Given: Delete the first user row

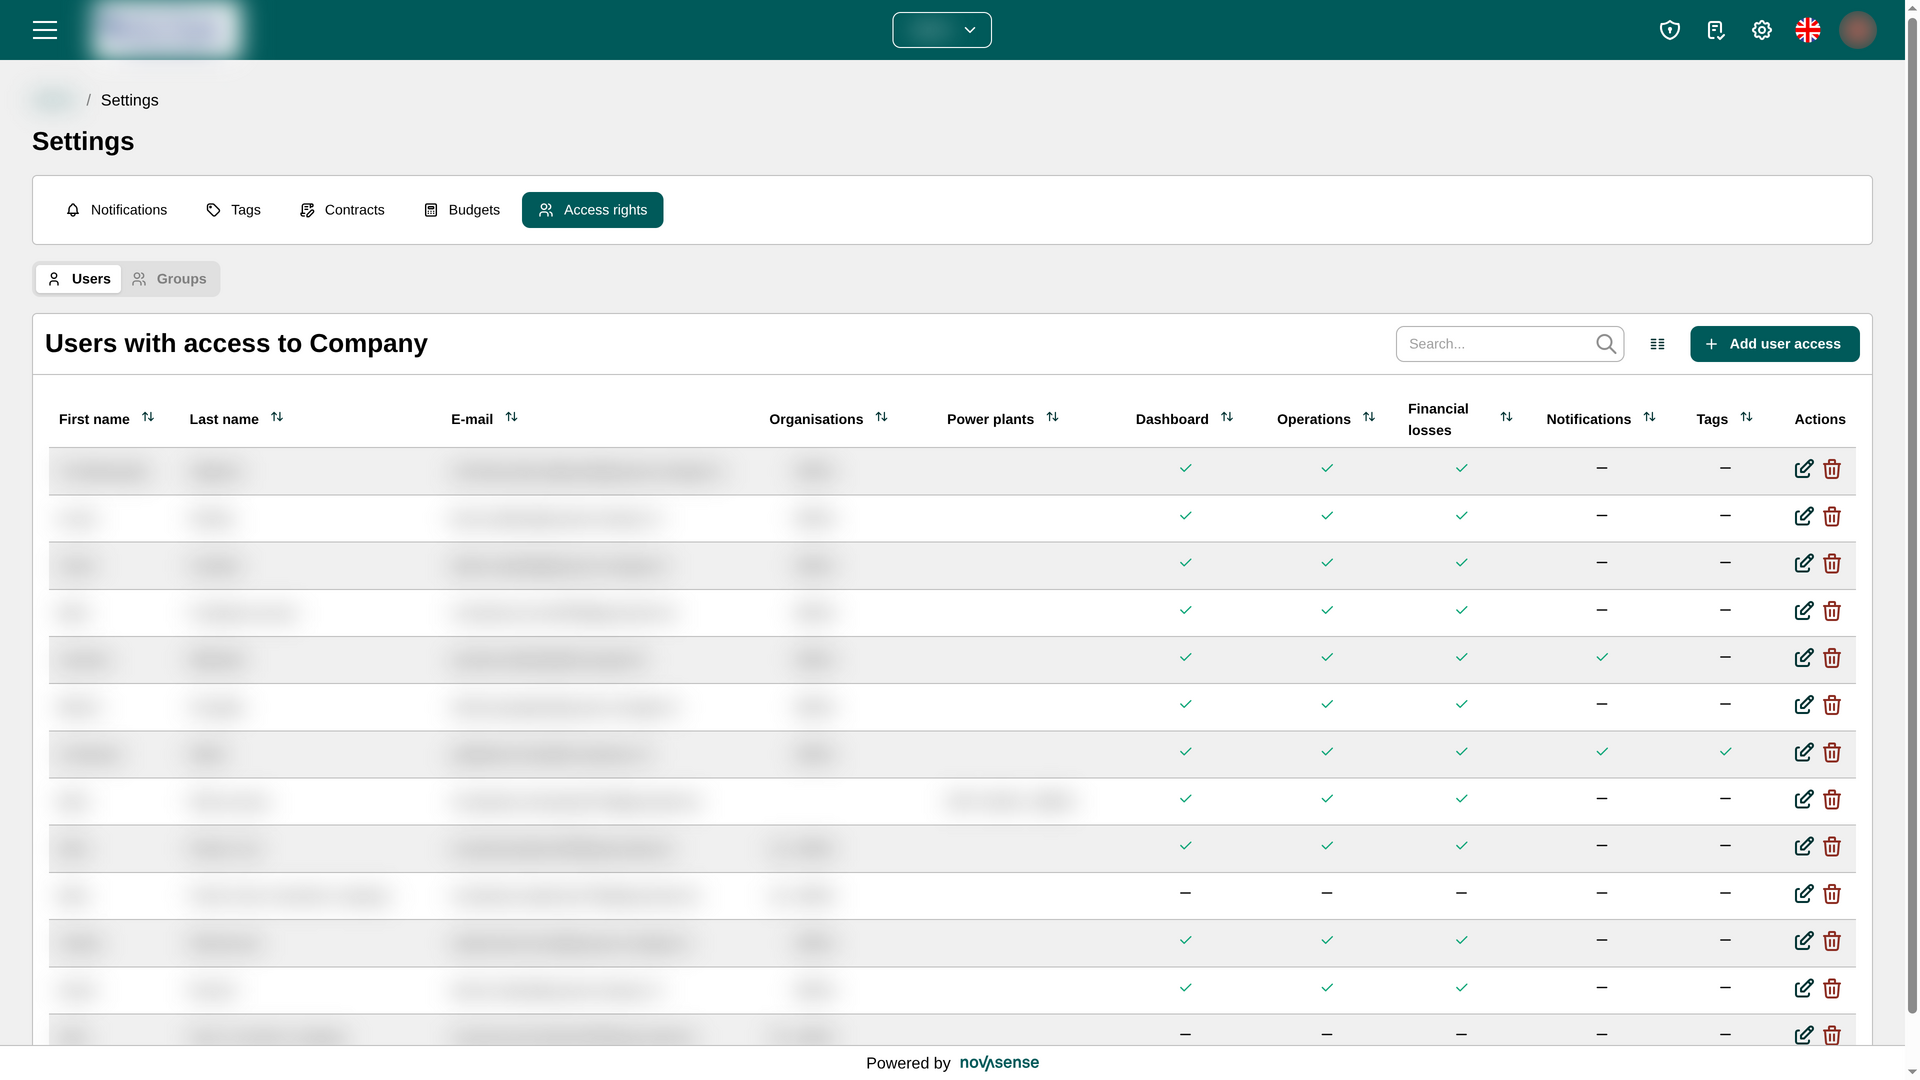Looking at the screenshot, I should [x=1832, y=469].
